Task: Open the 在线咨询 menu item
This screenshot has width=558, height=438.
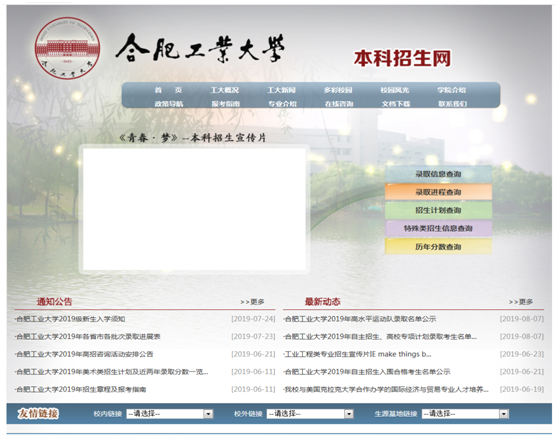Action: pyautogui.click(x=339, y=104)
